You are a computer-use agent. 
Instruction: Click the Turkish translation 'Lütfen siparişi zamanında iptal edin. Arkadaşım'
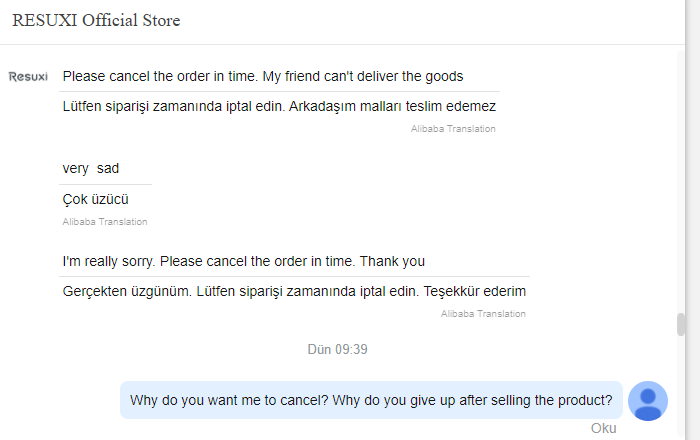click(279, 107)
